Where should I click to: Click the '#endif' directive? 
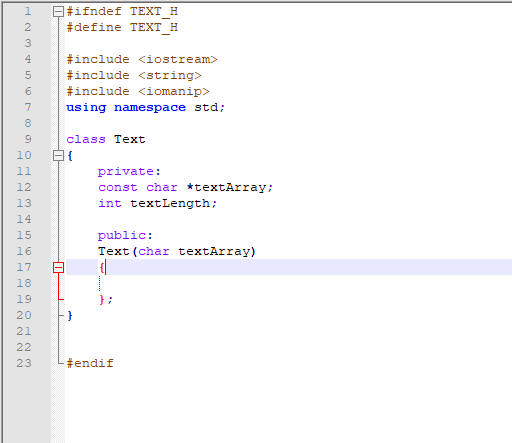click(90, 363)
